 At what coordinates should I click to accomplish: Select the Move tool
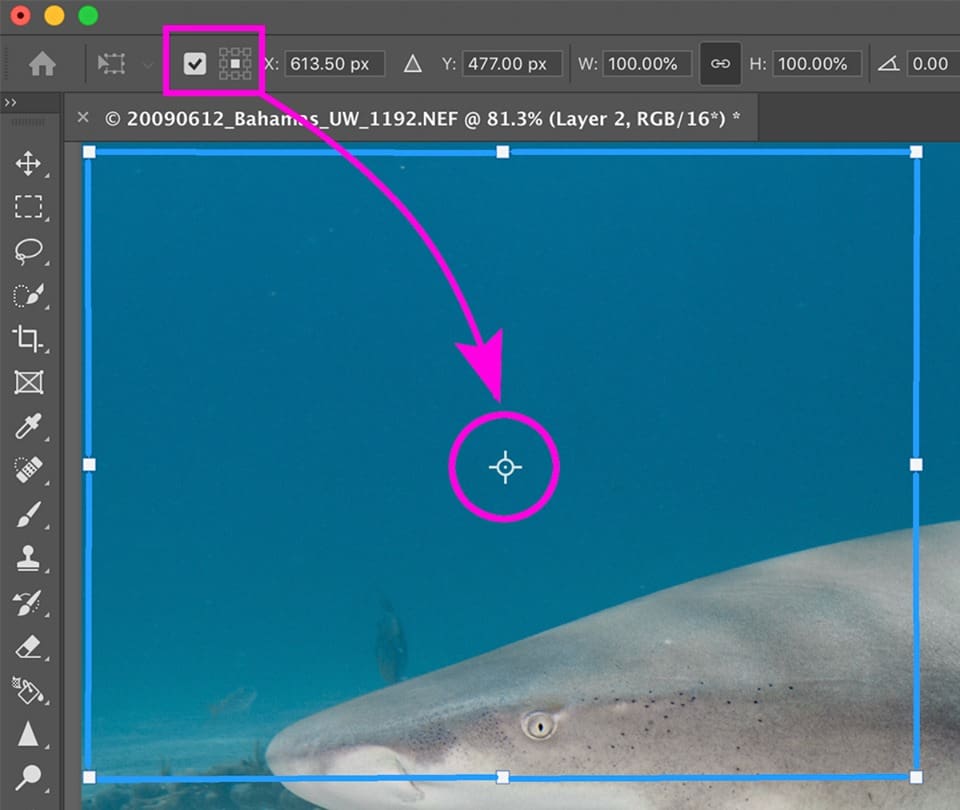(x=28, y=163)
